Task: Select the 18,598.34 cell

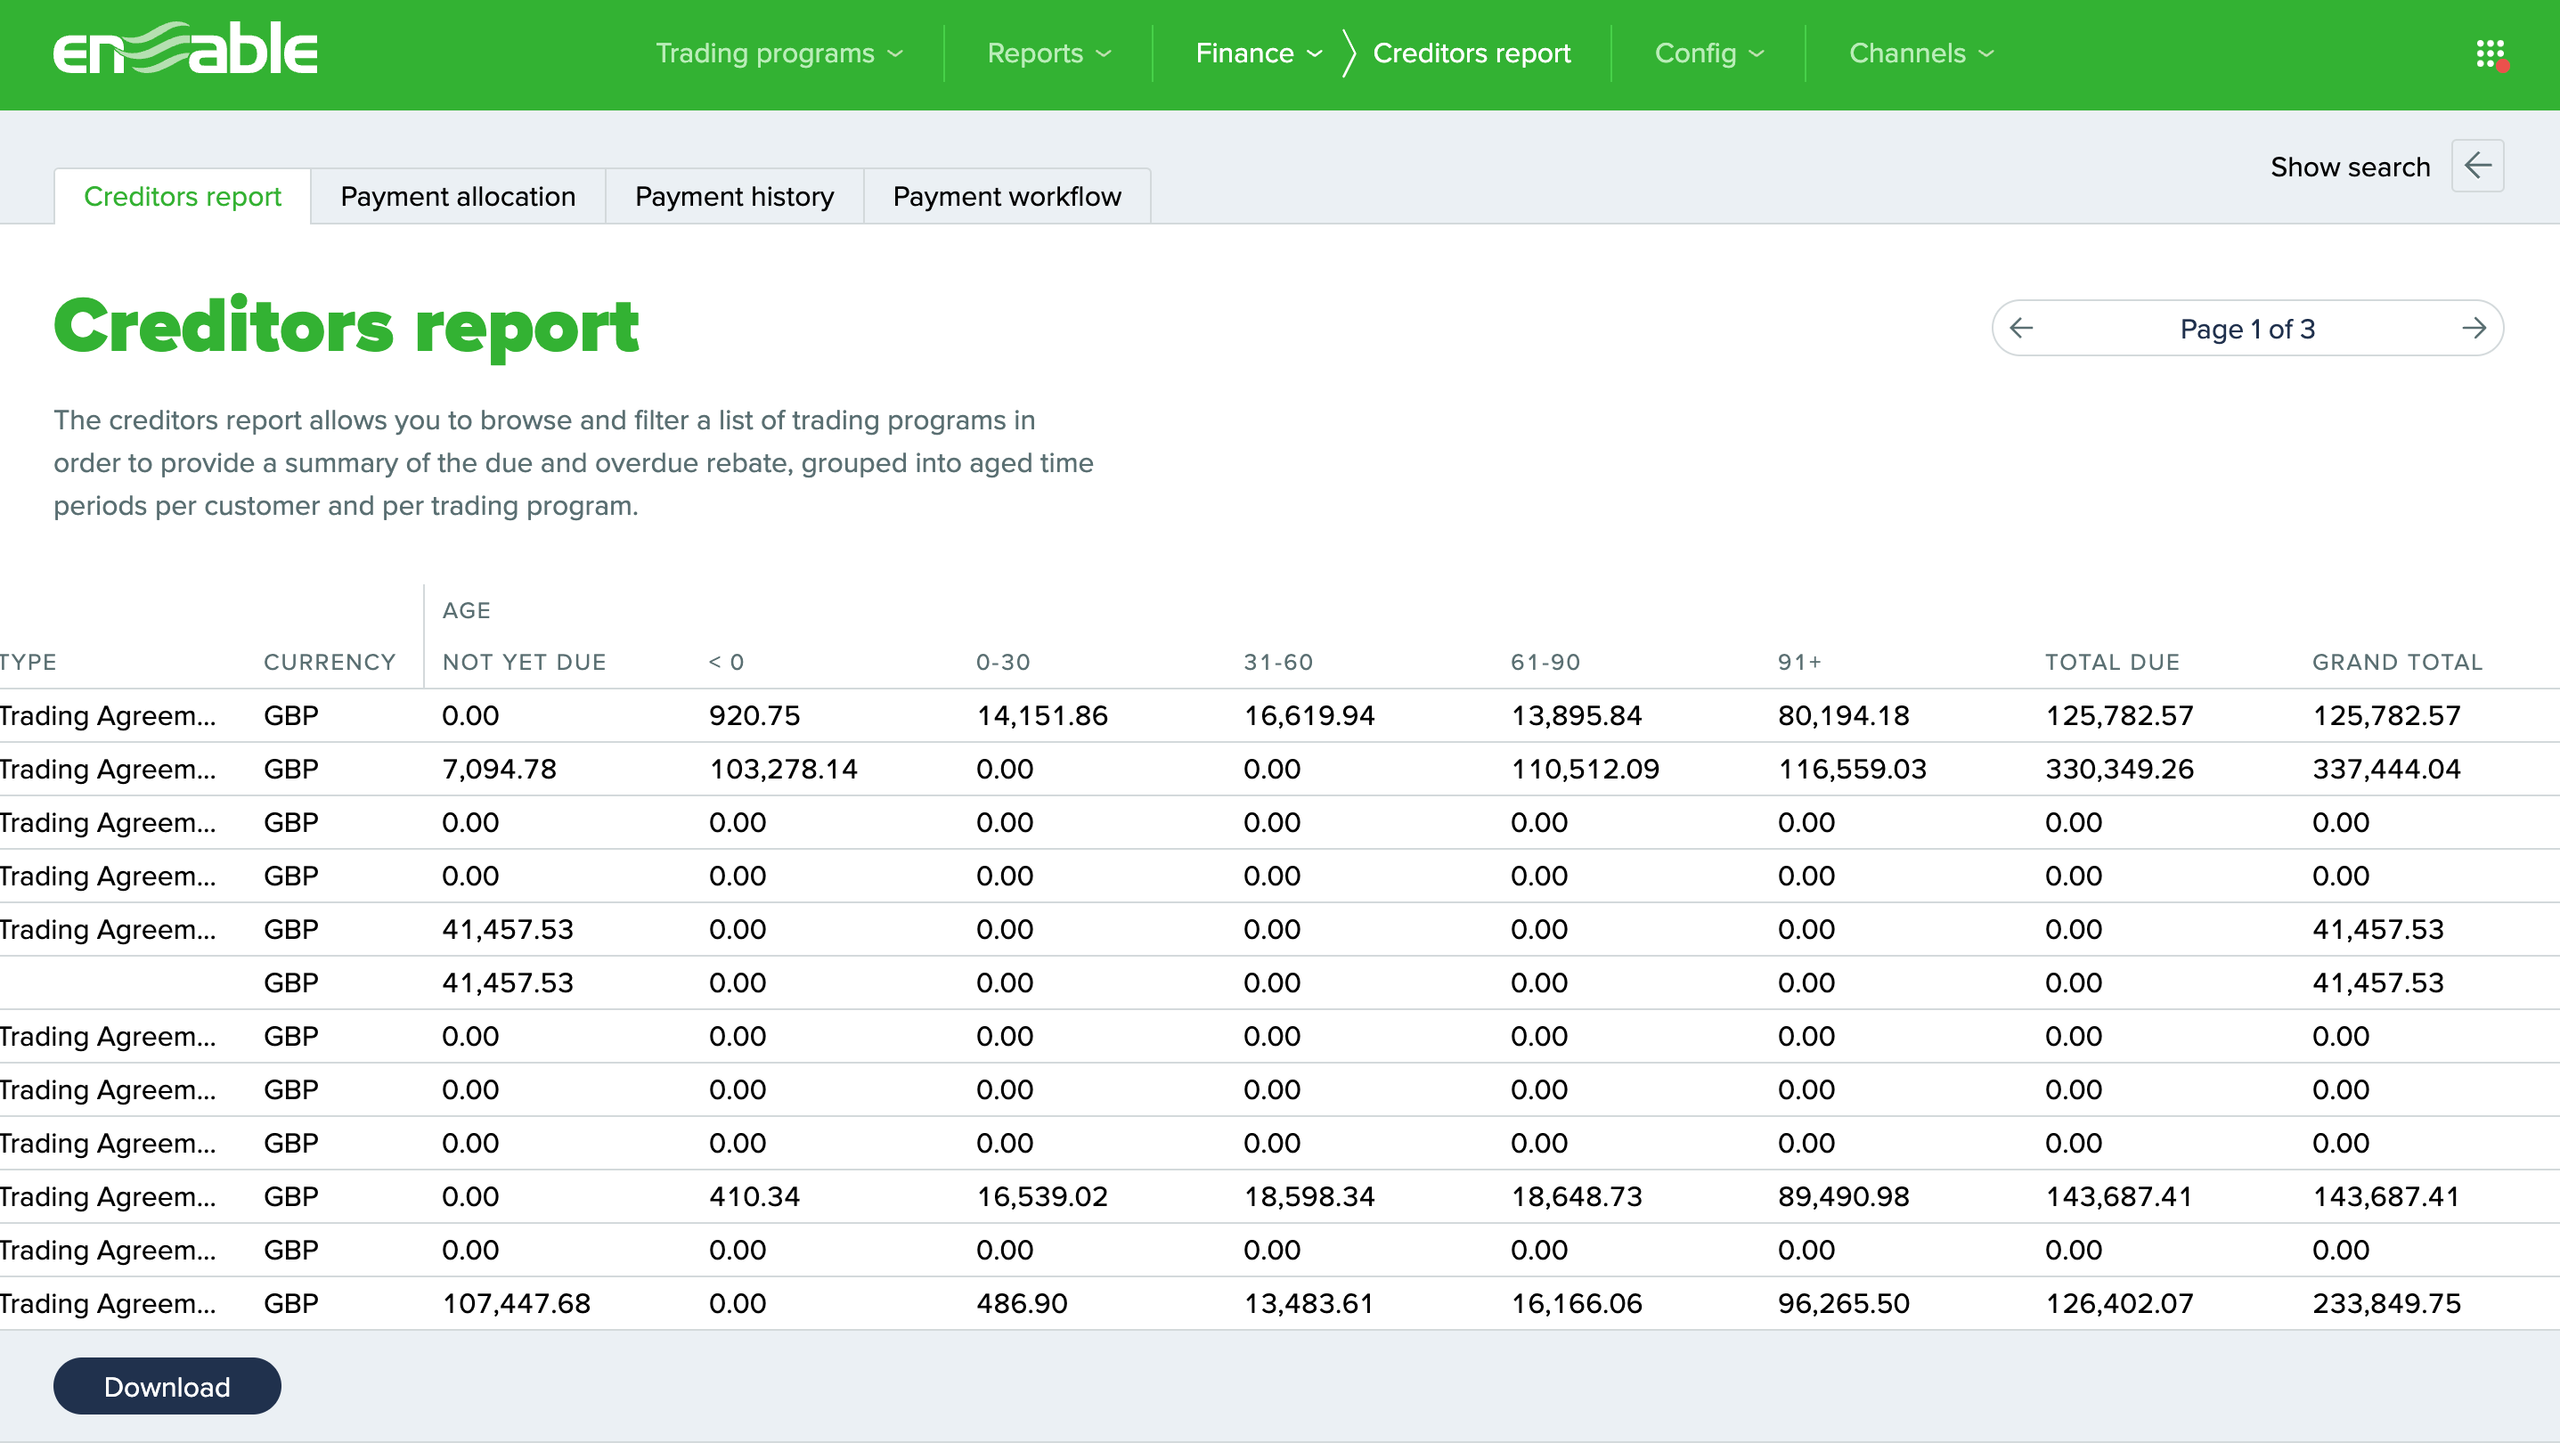Action: pyautogui.click(x=1309, y=1197)
